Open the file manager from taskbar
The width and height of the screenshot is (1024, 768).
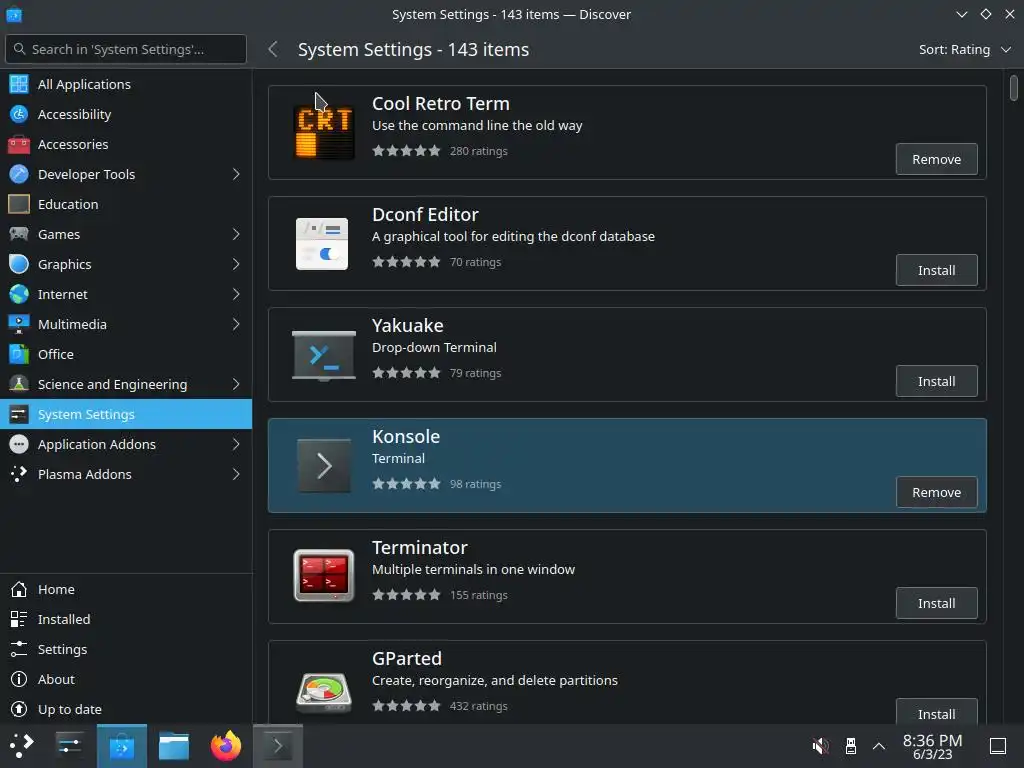coord(174,746)
